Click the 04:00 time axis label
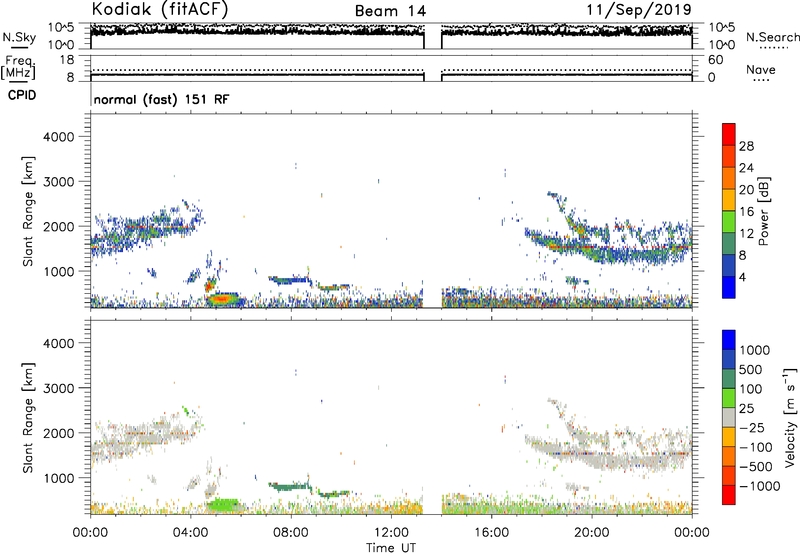 click(191, 533)
